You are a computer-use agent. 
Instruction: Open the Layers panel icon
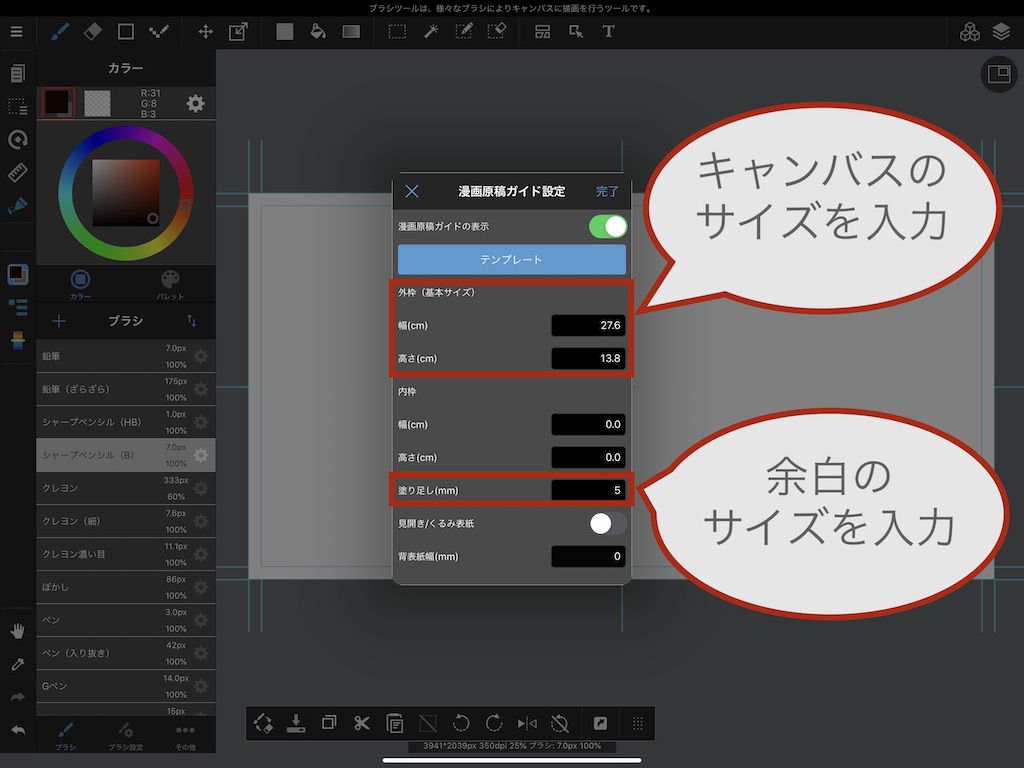pyautogui.click(x=1001, y=32)
